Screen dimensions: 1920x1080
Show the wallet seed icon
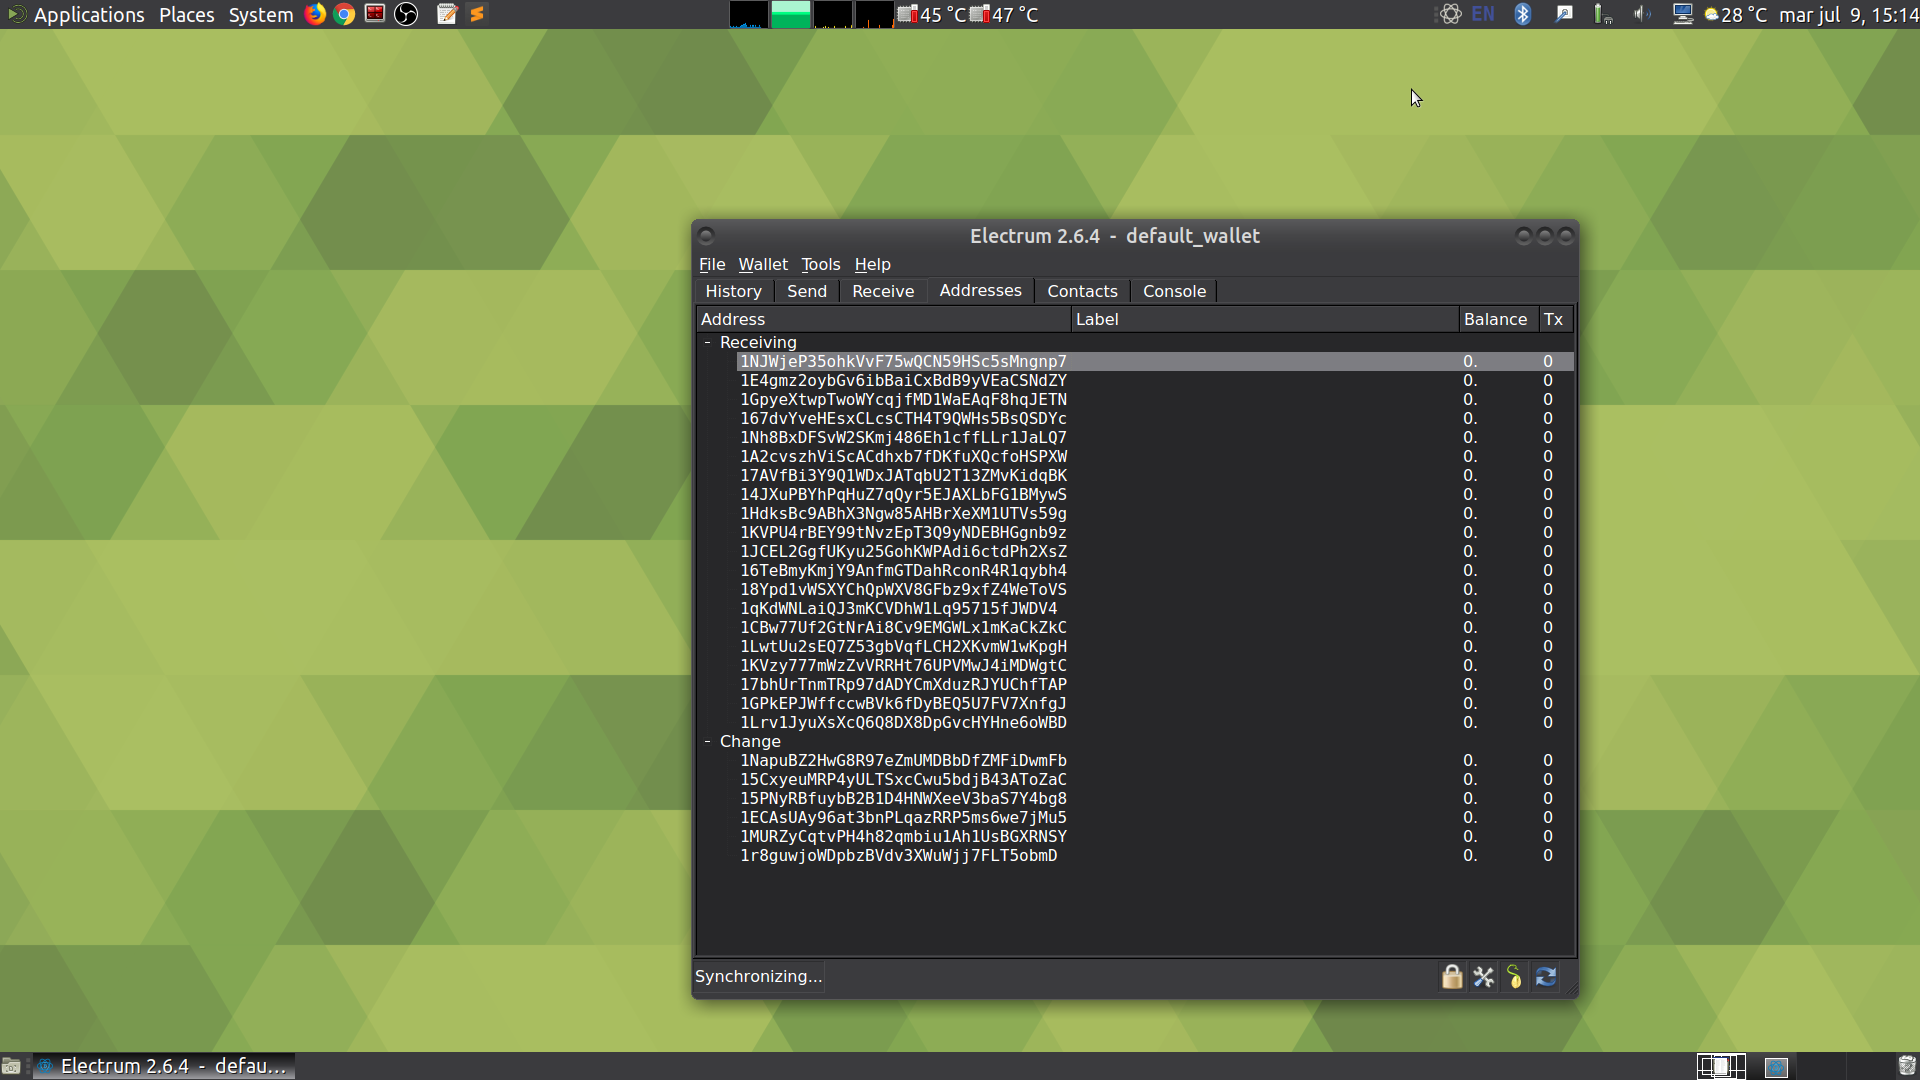click(1515, 977)
